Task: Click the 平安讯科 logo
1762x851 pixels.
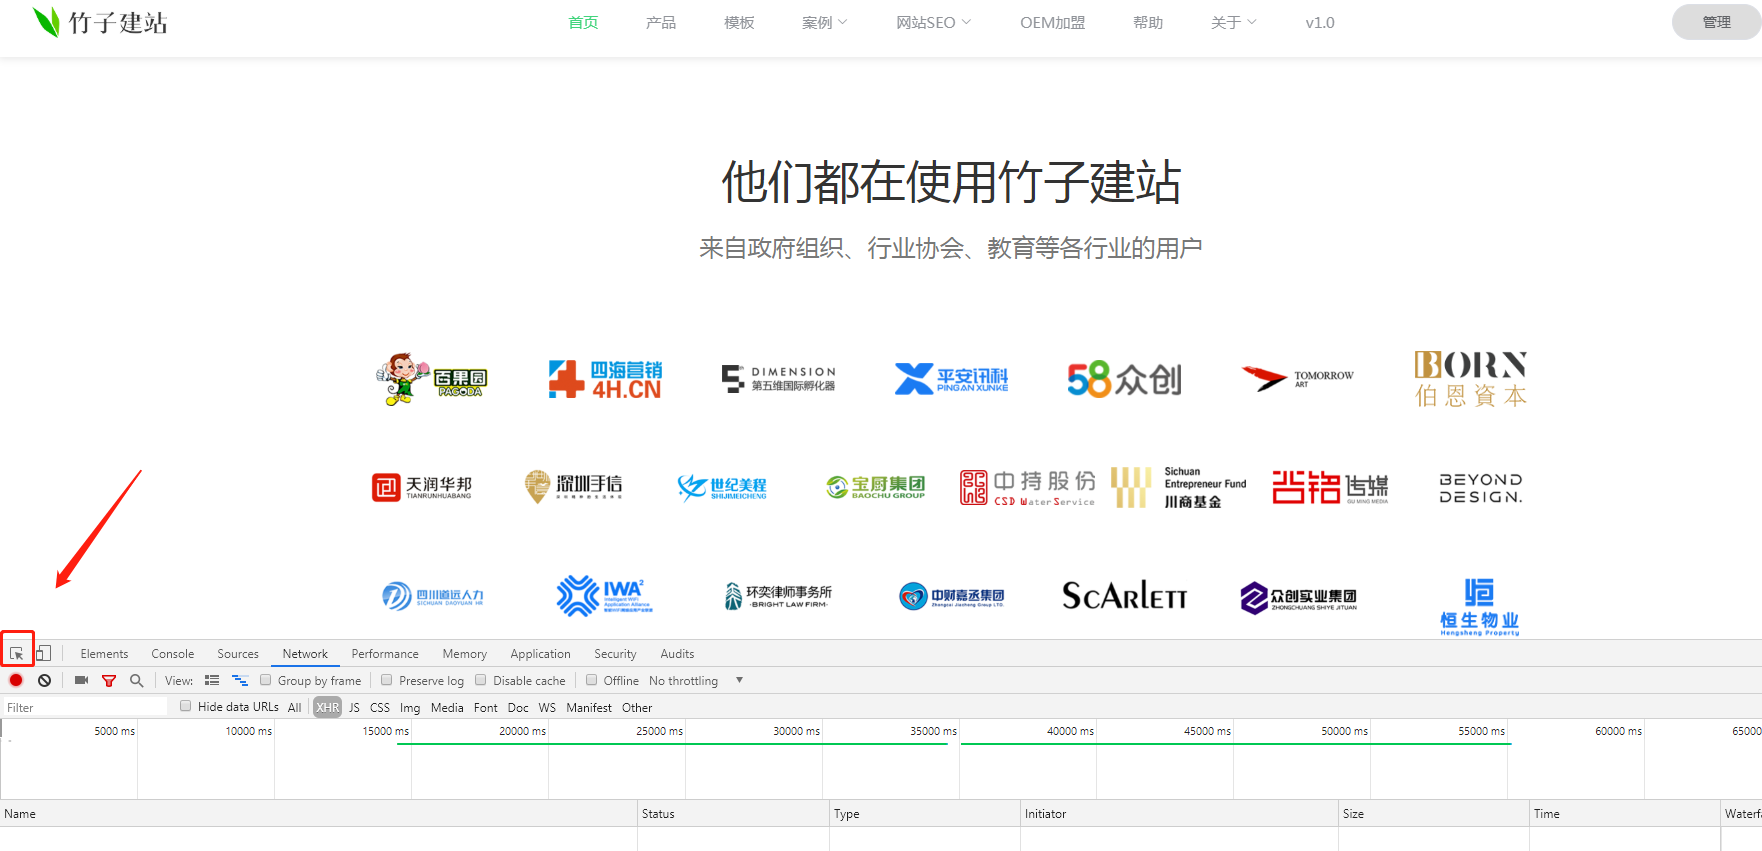Action: pos(951,379)
